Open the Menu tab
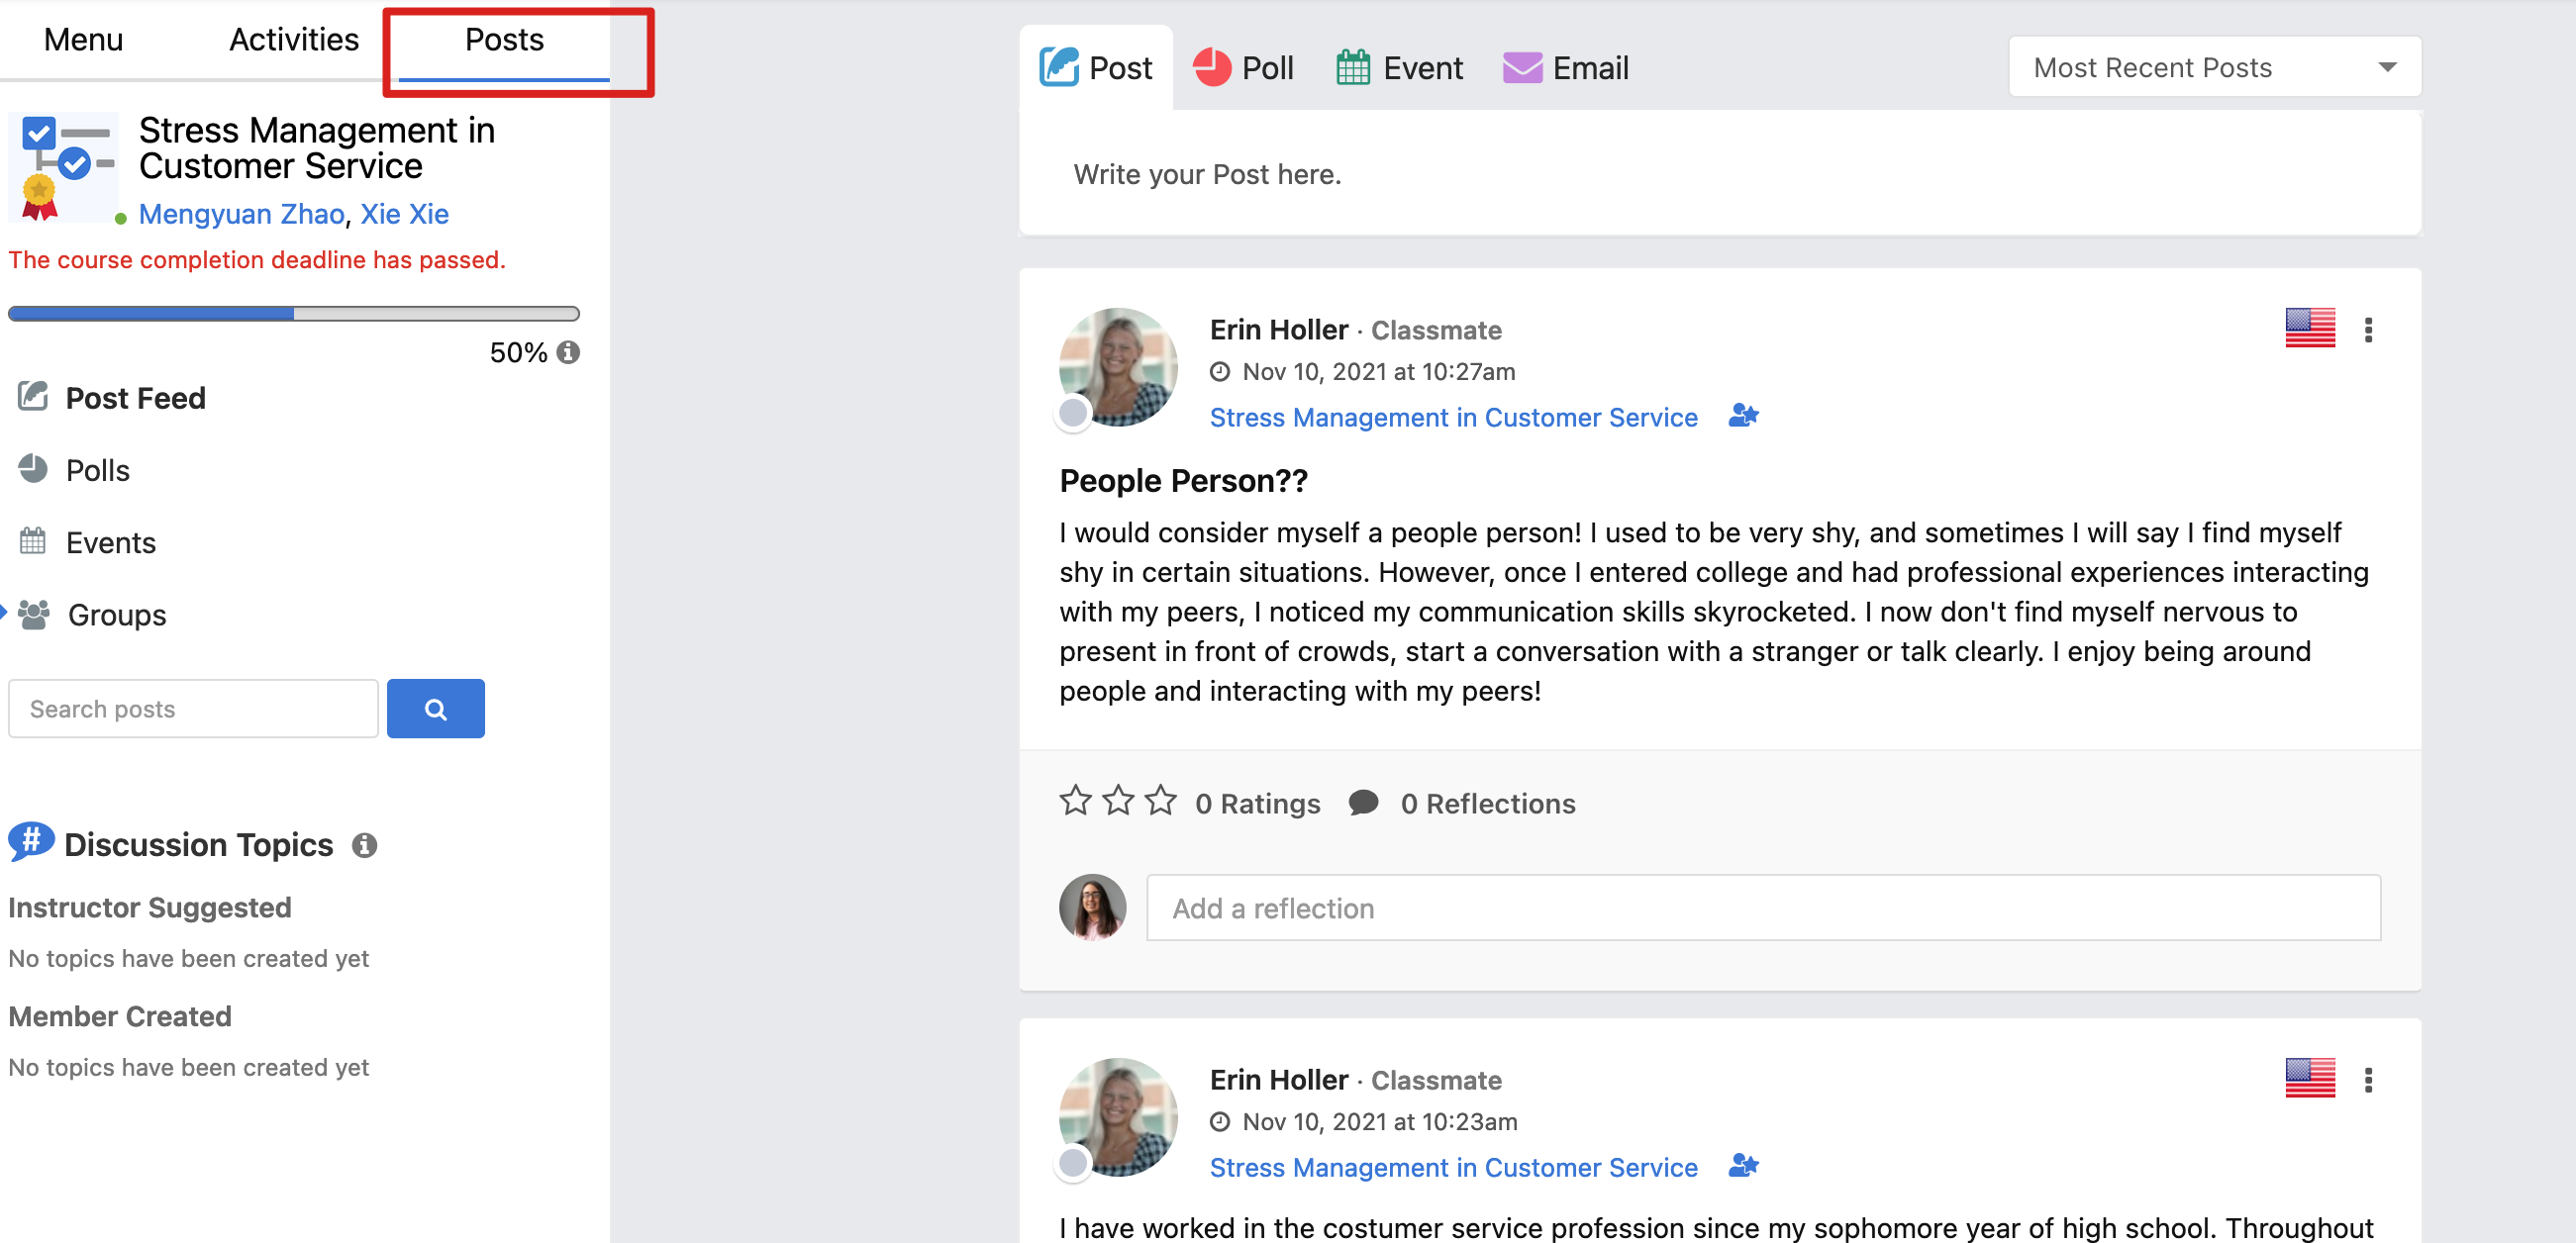Screen dimensions: 2576x1243 83,40
